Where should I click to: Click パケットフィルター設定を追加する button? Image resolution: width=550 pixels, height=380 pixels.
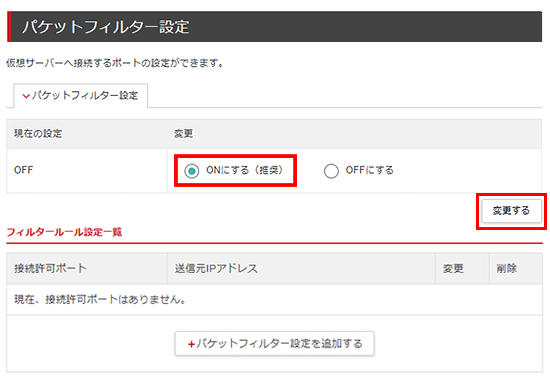click(x=274, y=344)
